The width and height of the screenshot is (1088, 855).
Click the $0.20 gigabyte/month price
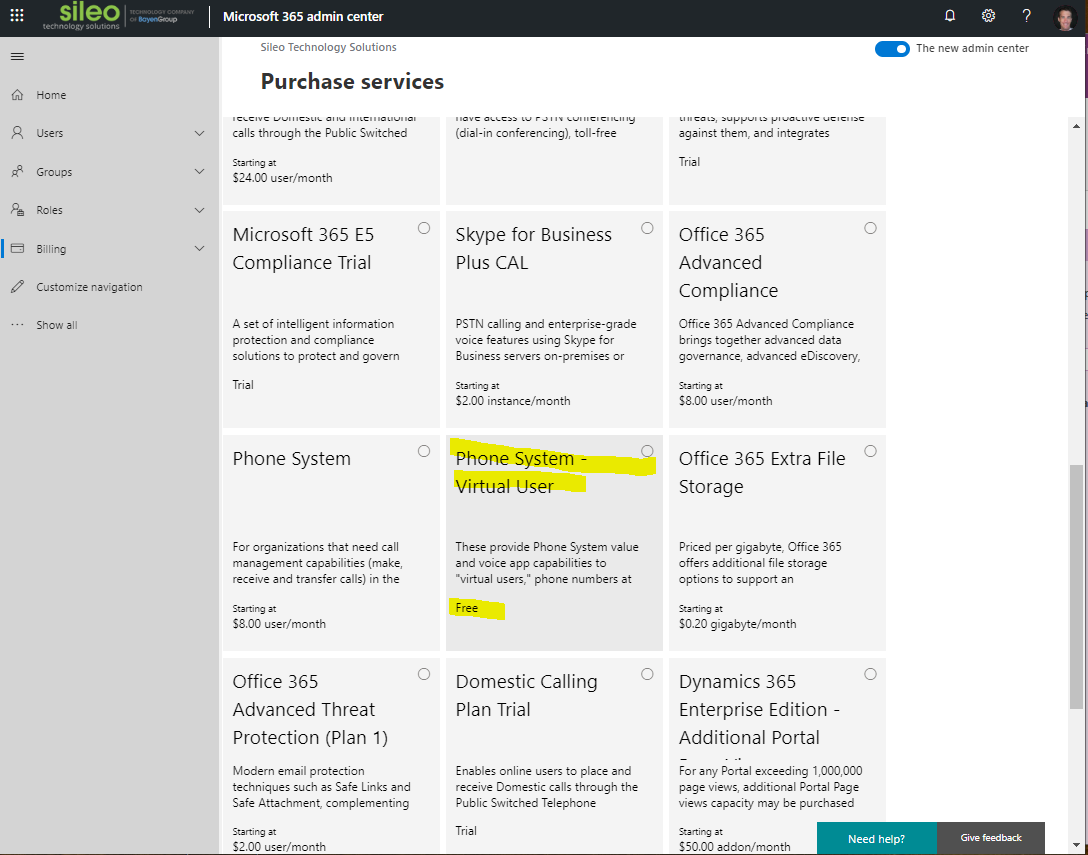(x=737, y=624)
